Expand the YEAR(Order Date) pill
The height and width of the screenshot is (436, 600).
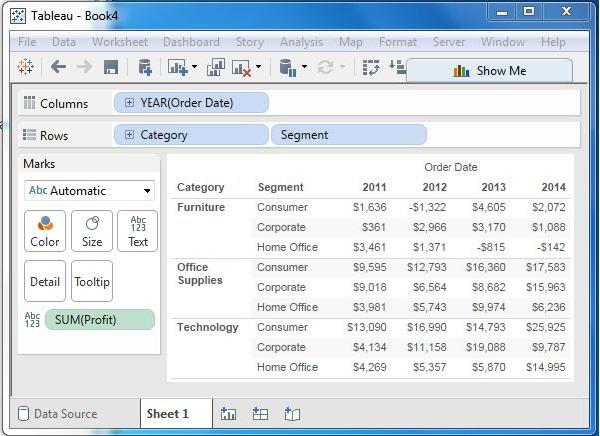(x=129, y=103)
